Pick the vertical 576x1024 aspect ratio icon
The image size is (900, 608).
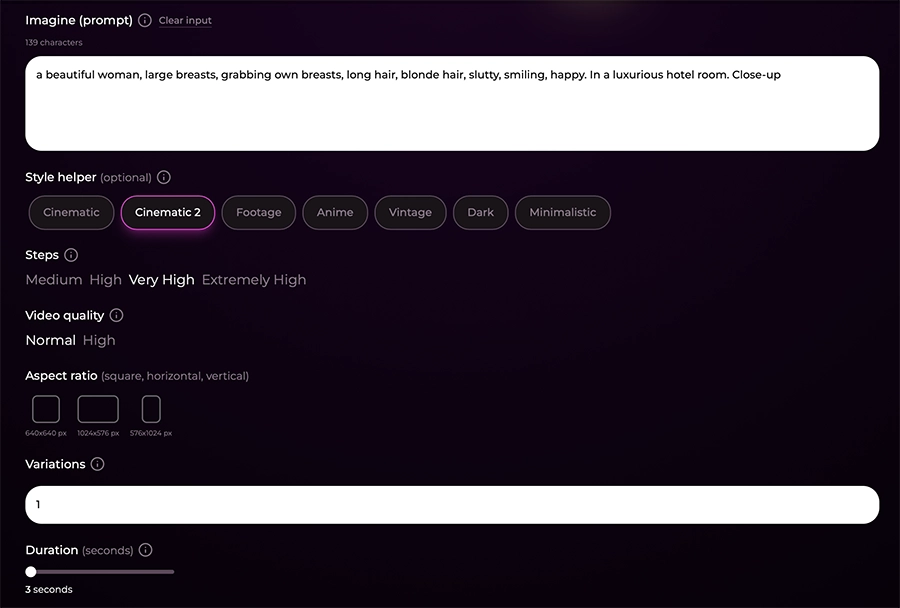[151, 409]
